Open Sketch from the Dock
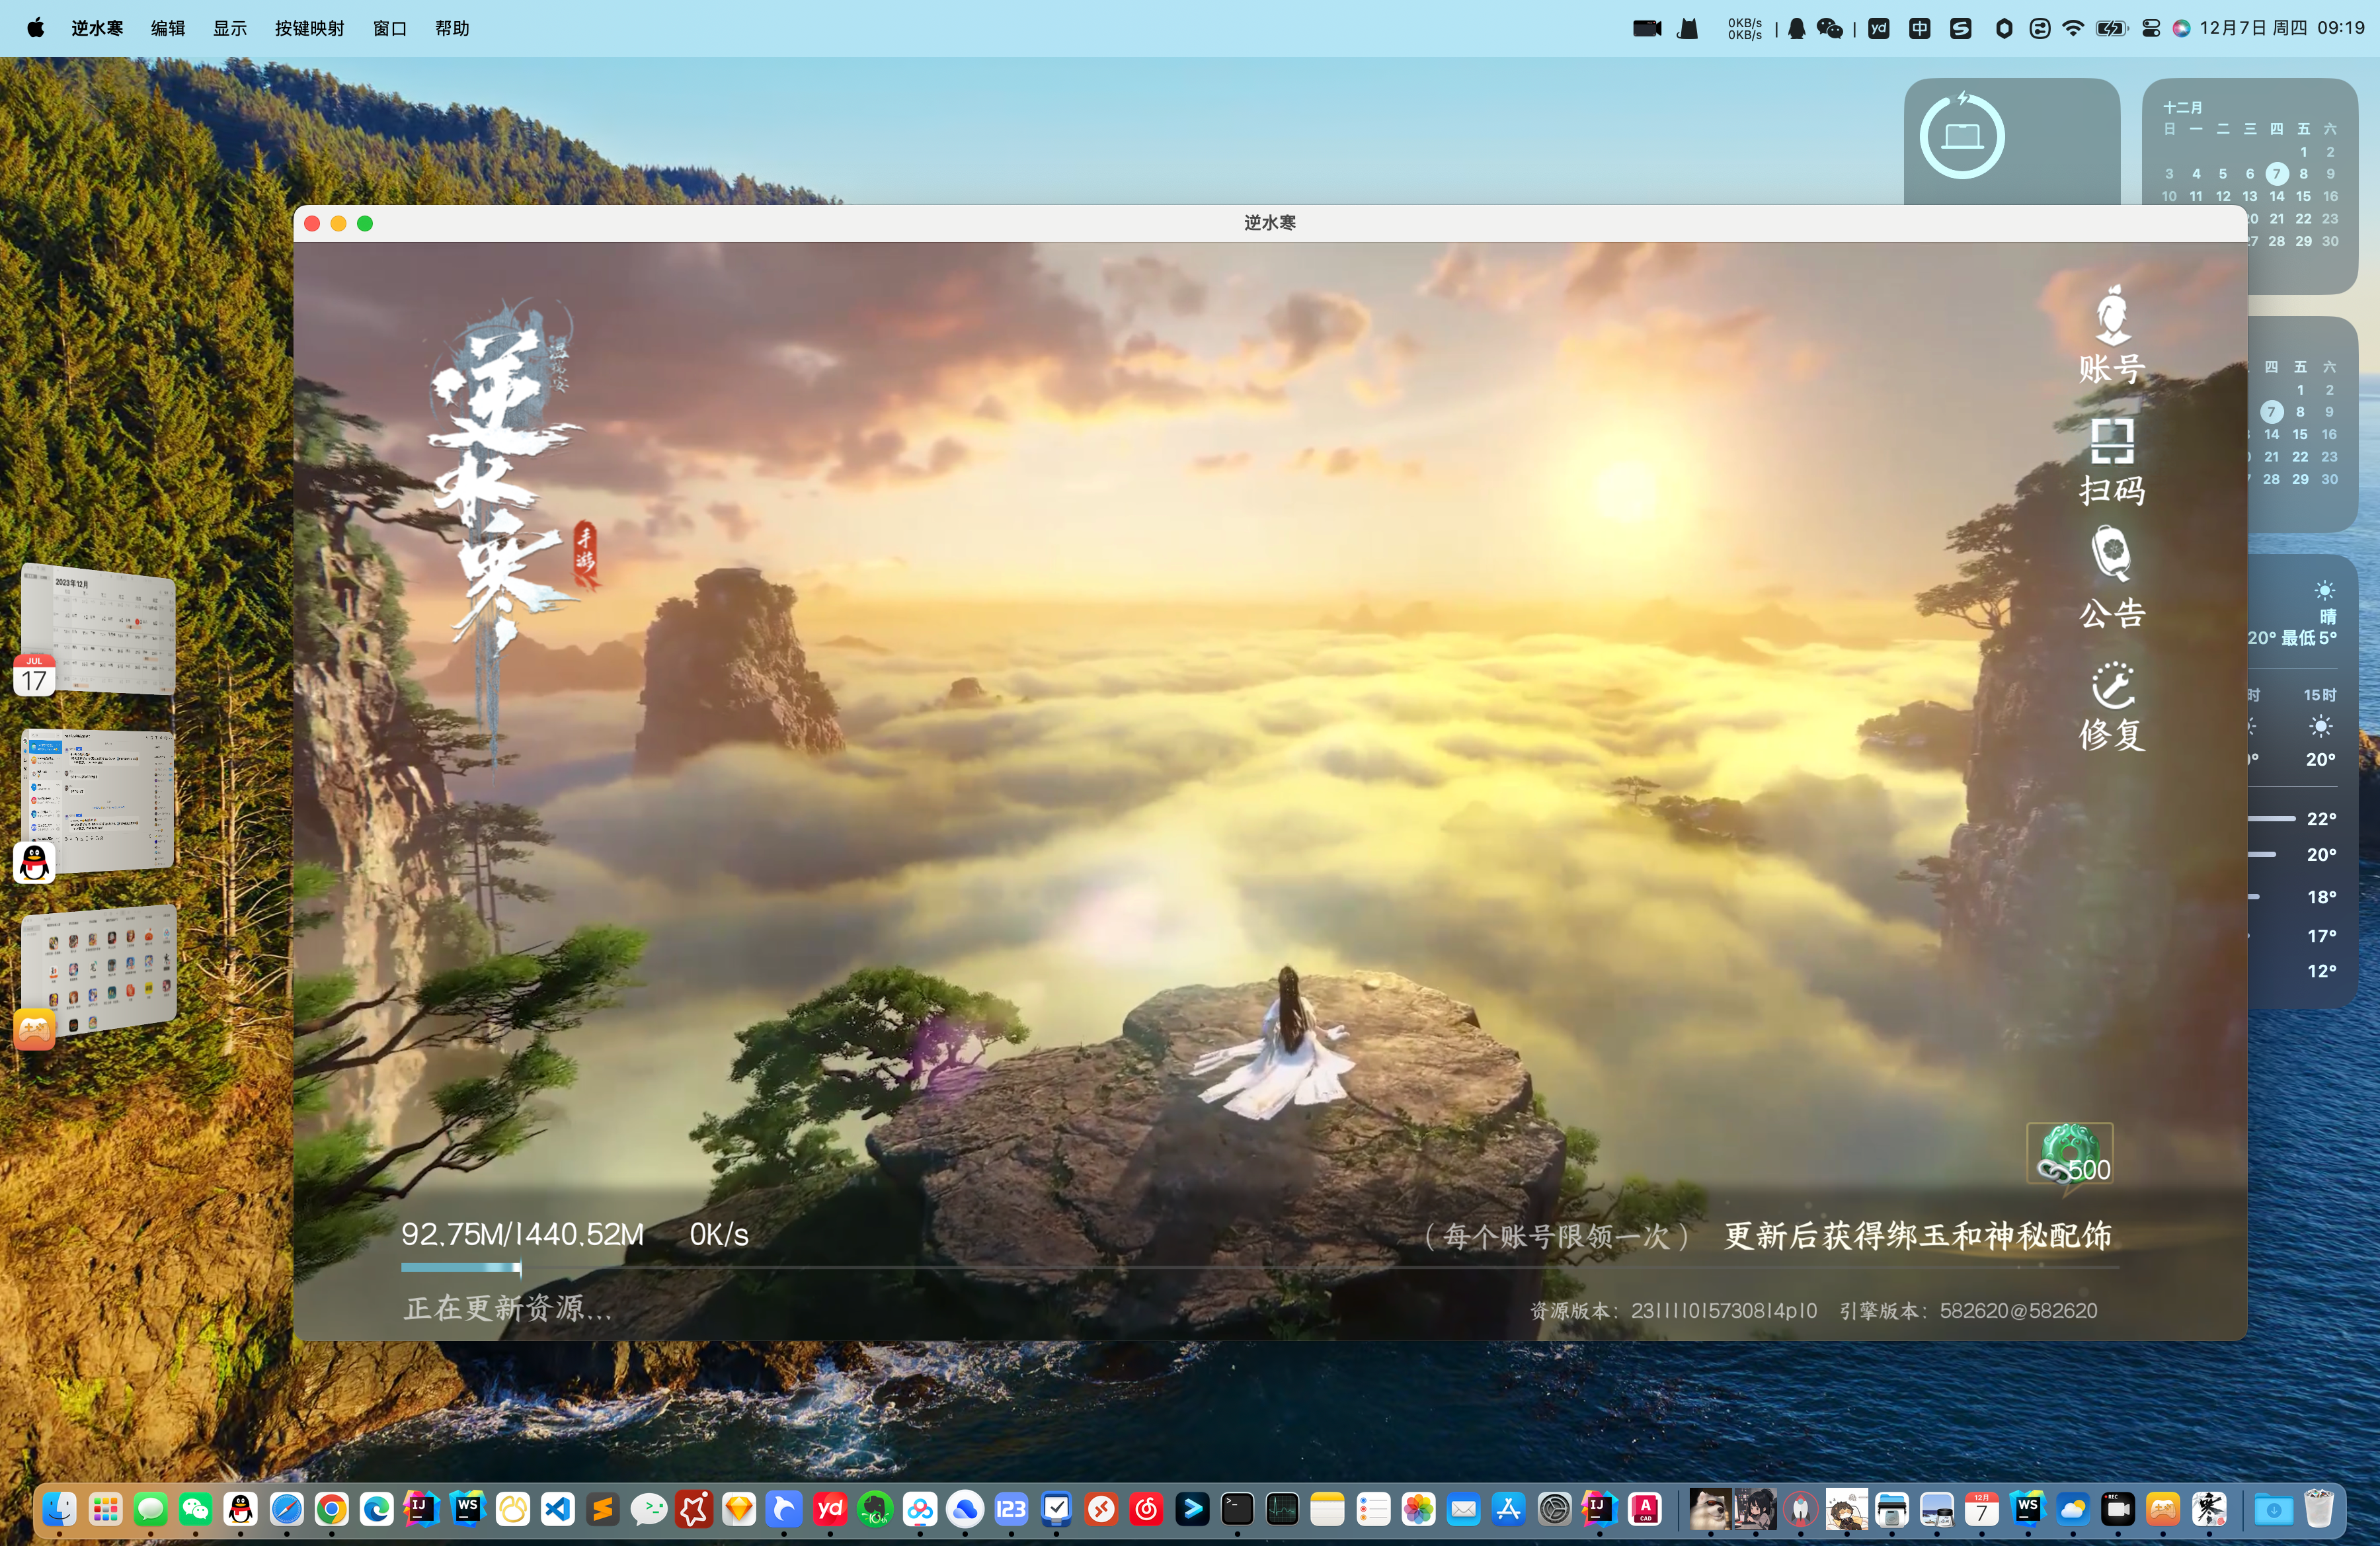Viewport: 2380px width, 1546px height. click(x=739, y=1508)
